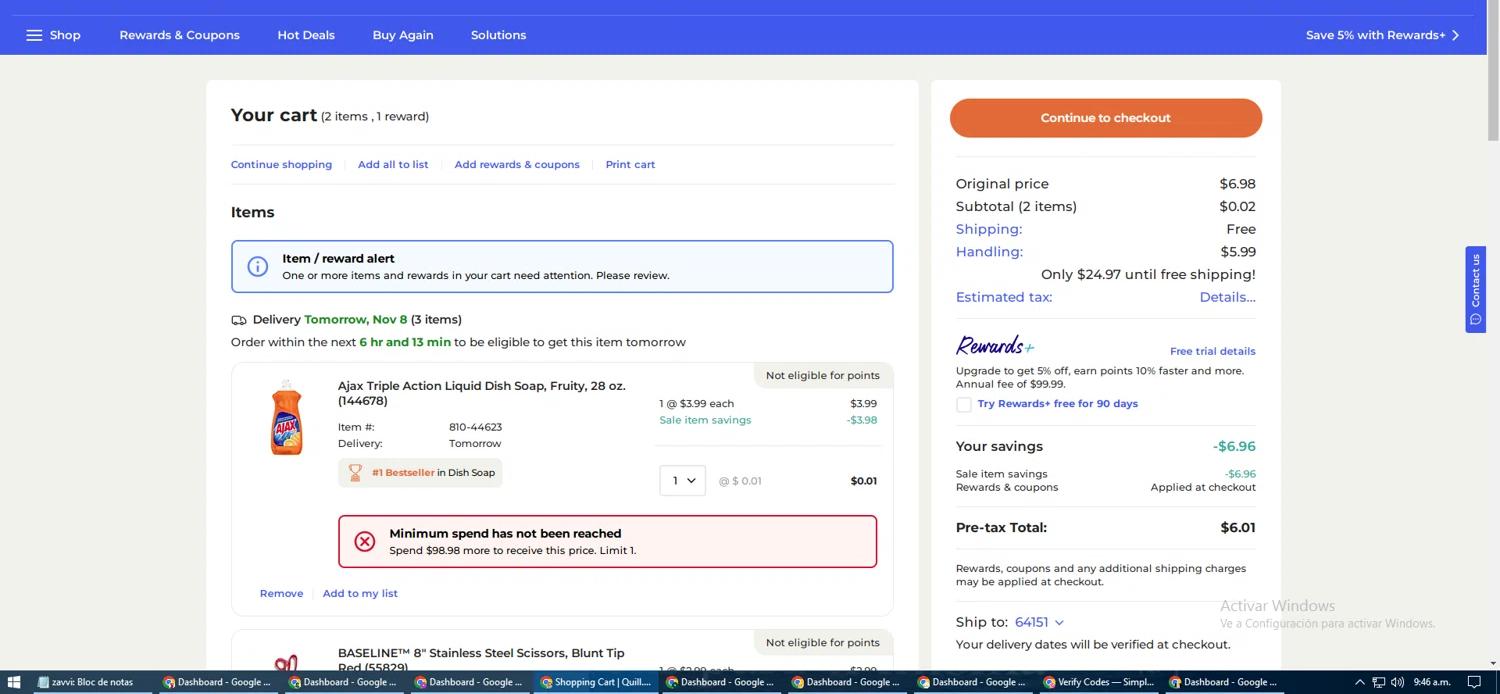Show hidden system tray icons

point(1358,682)
